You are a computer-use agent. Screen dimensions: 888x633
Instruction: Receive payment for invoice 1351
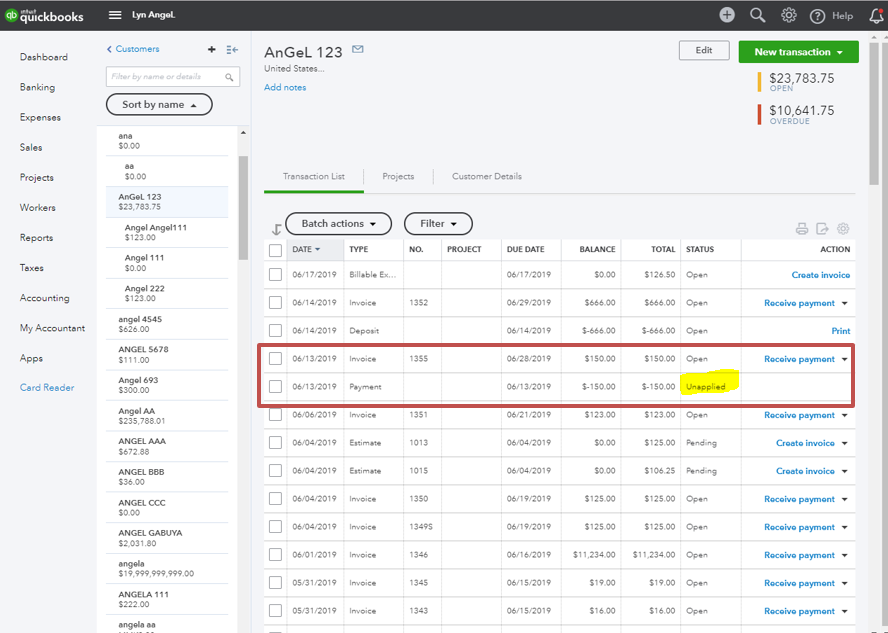[799, 416]
